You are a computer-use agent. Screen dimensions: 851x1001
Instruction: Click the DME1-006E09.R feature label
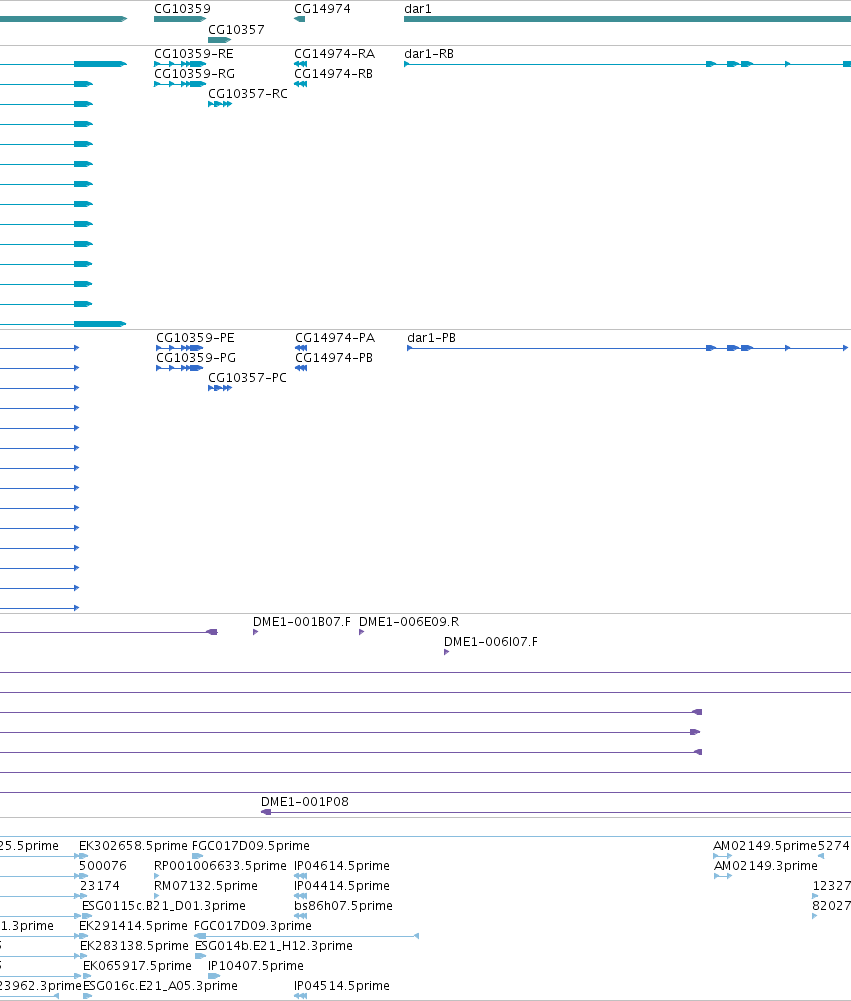pos(409,622)
